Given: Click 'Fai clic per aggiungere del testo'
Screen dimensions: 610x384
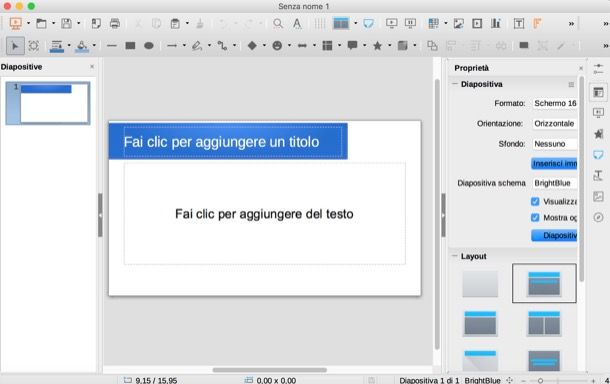Looking at the screenshot, I should click(264, 214).
